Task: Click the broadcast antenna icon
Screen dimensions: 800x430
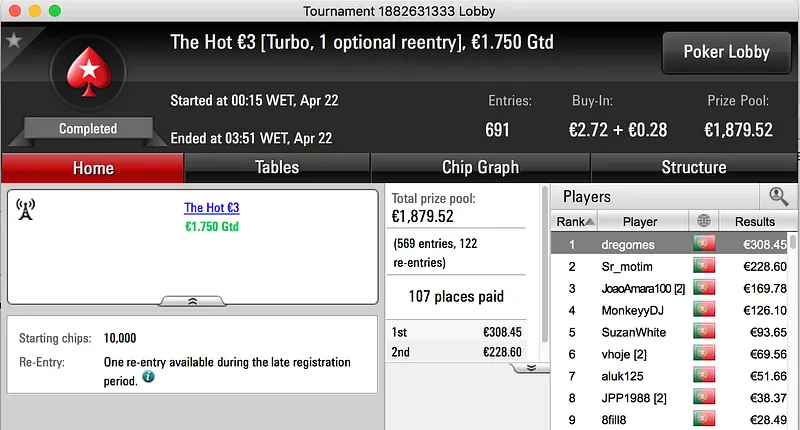Action: pos(27,209)
